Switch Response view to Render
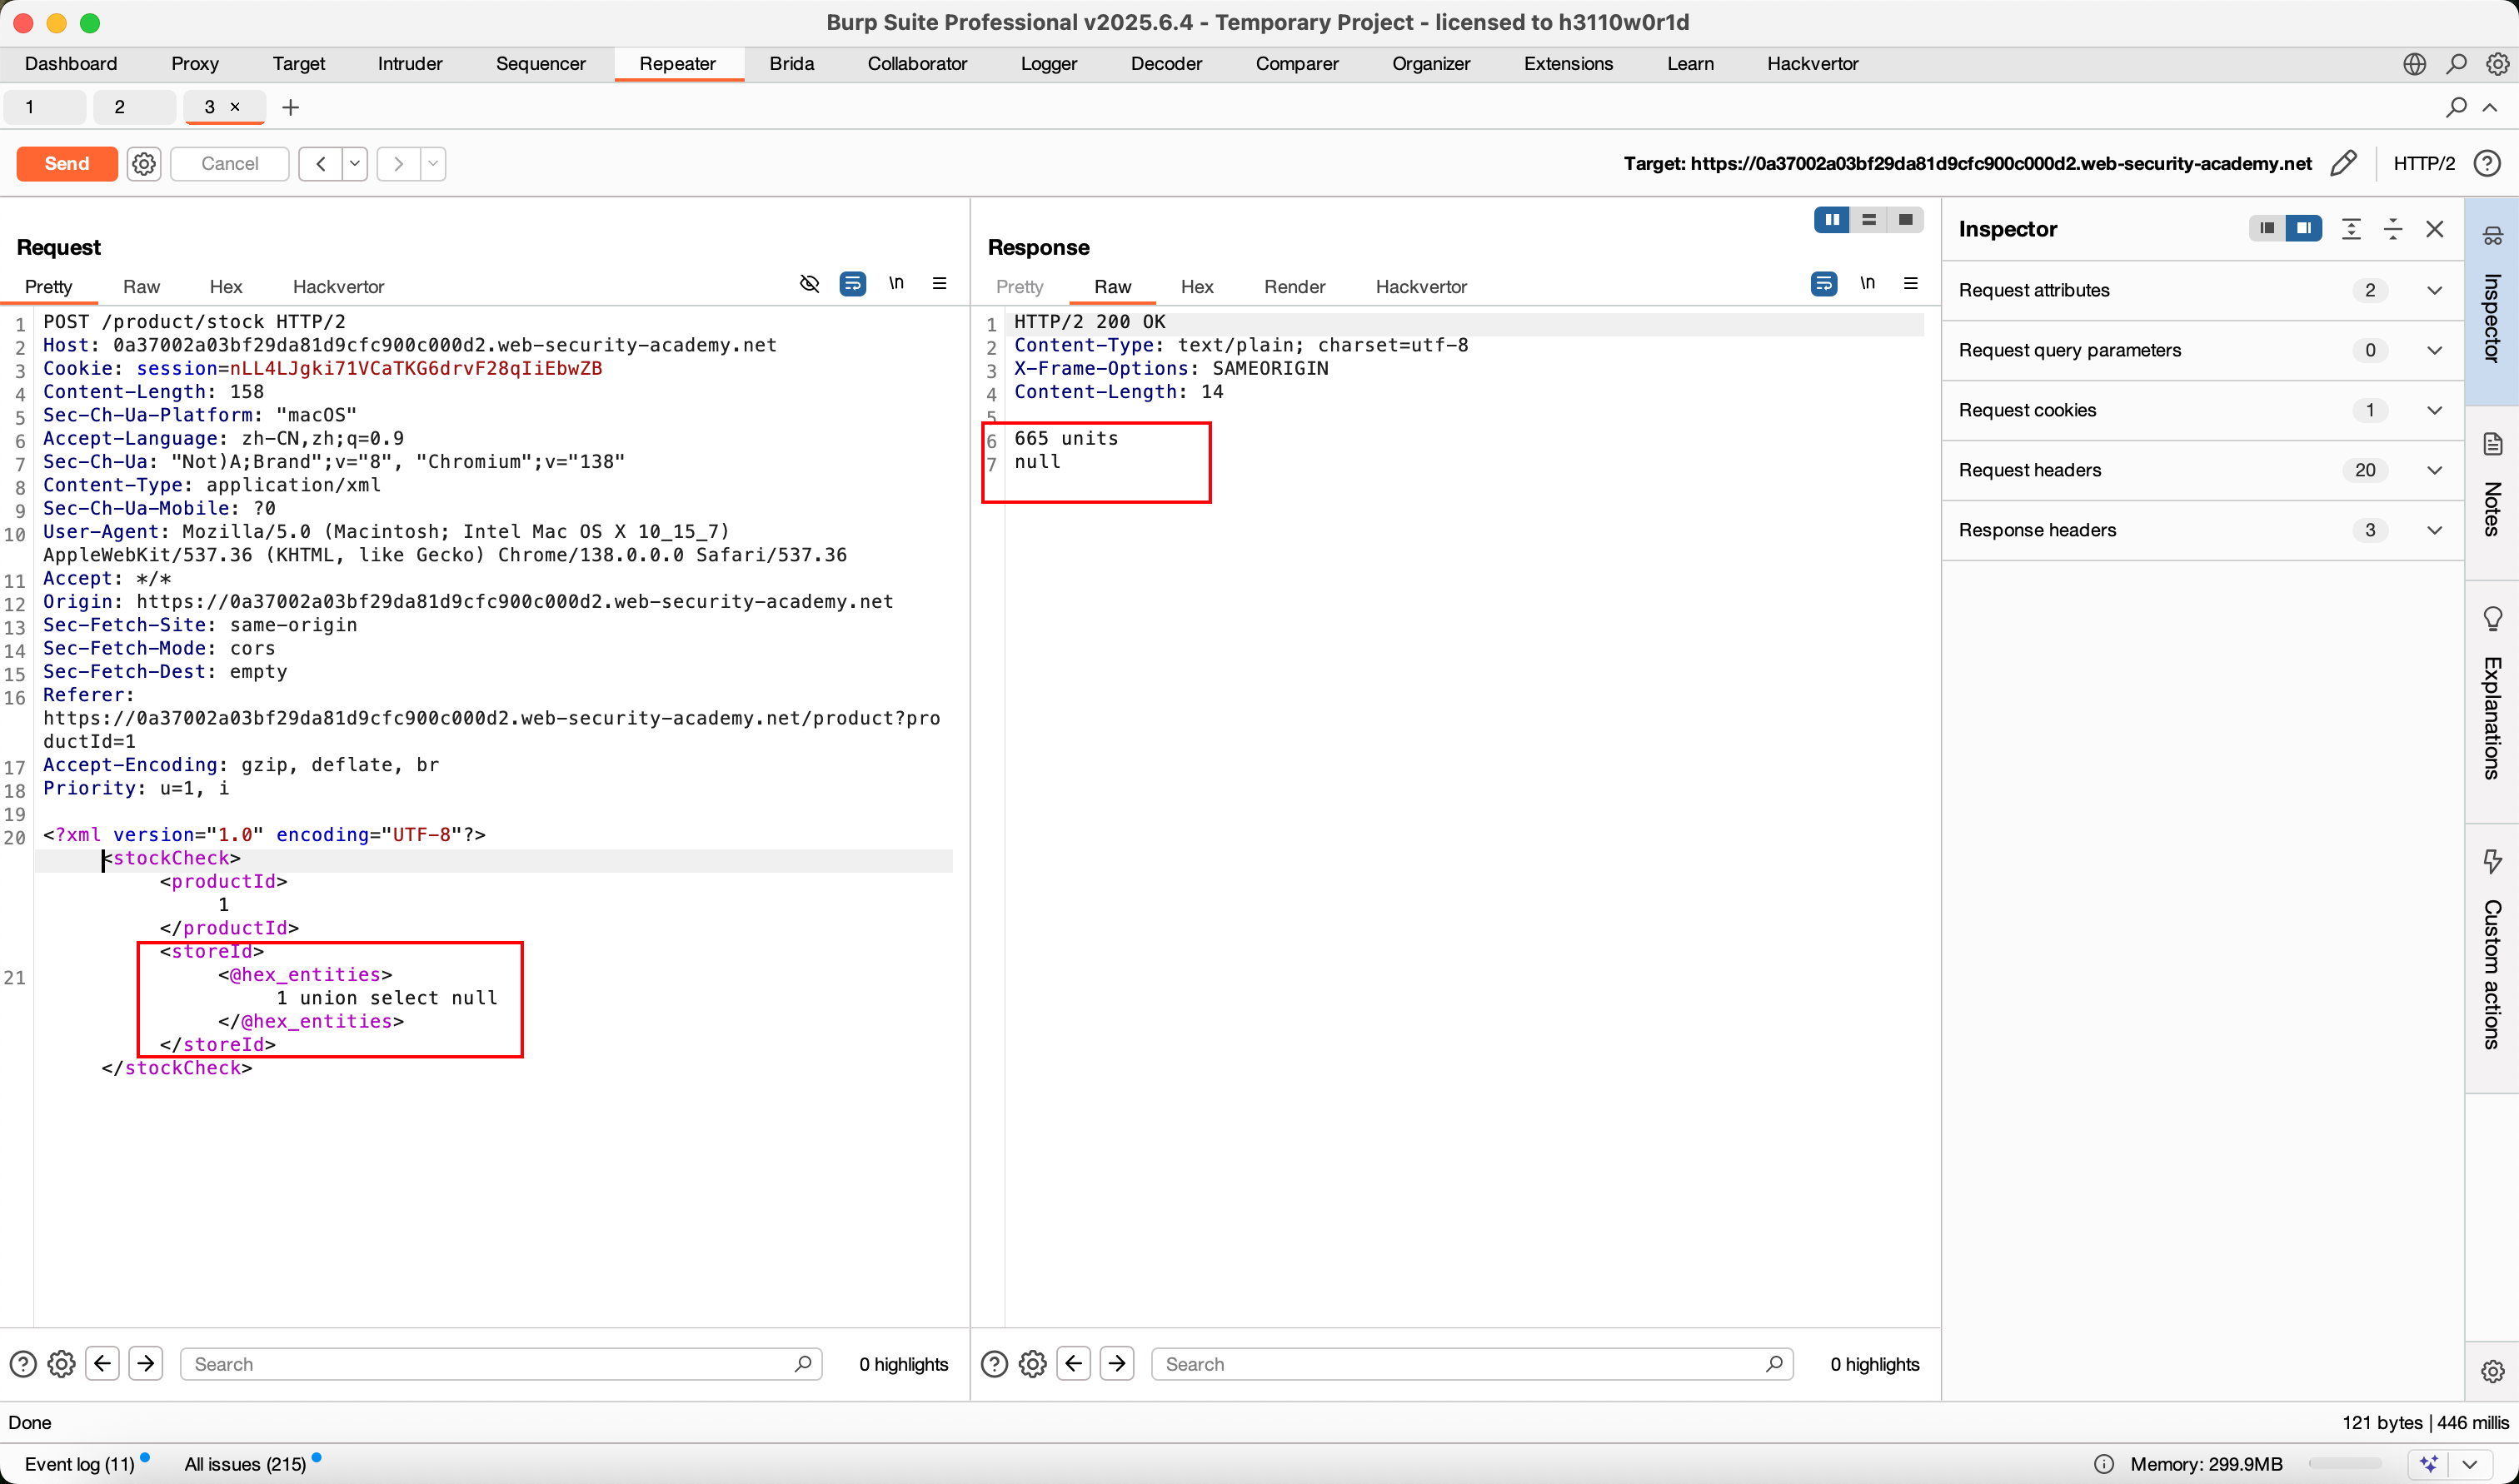This screenshot has height=1484, width=2519. pos(1294,287)
